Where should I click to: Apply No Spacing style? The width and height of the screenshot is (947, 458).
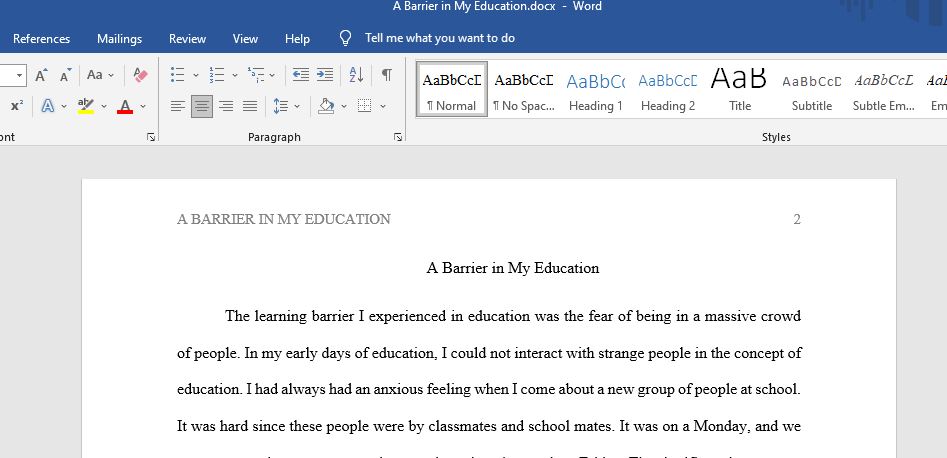click(x=524, y=88)
